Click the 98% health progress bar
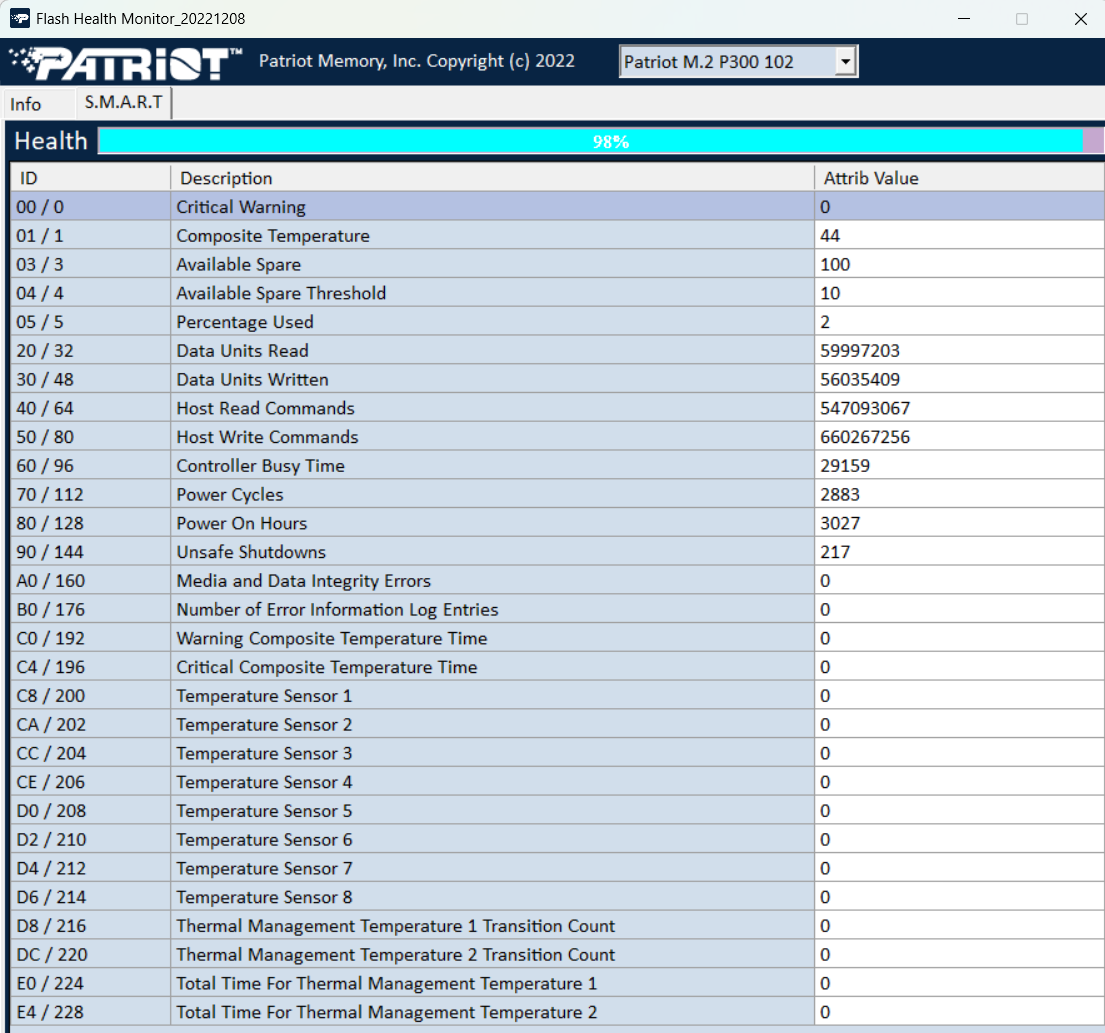 click(x=600, y=141)
